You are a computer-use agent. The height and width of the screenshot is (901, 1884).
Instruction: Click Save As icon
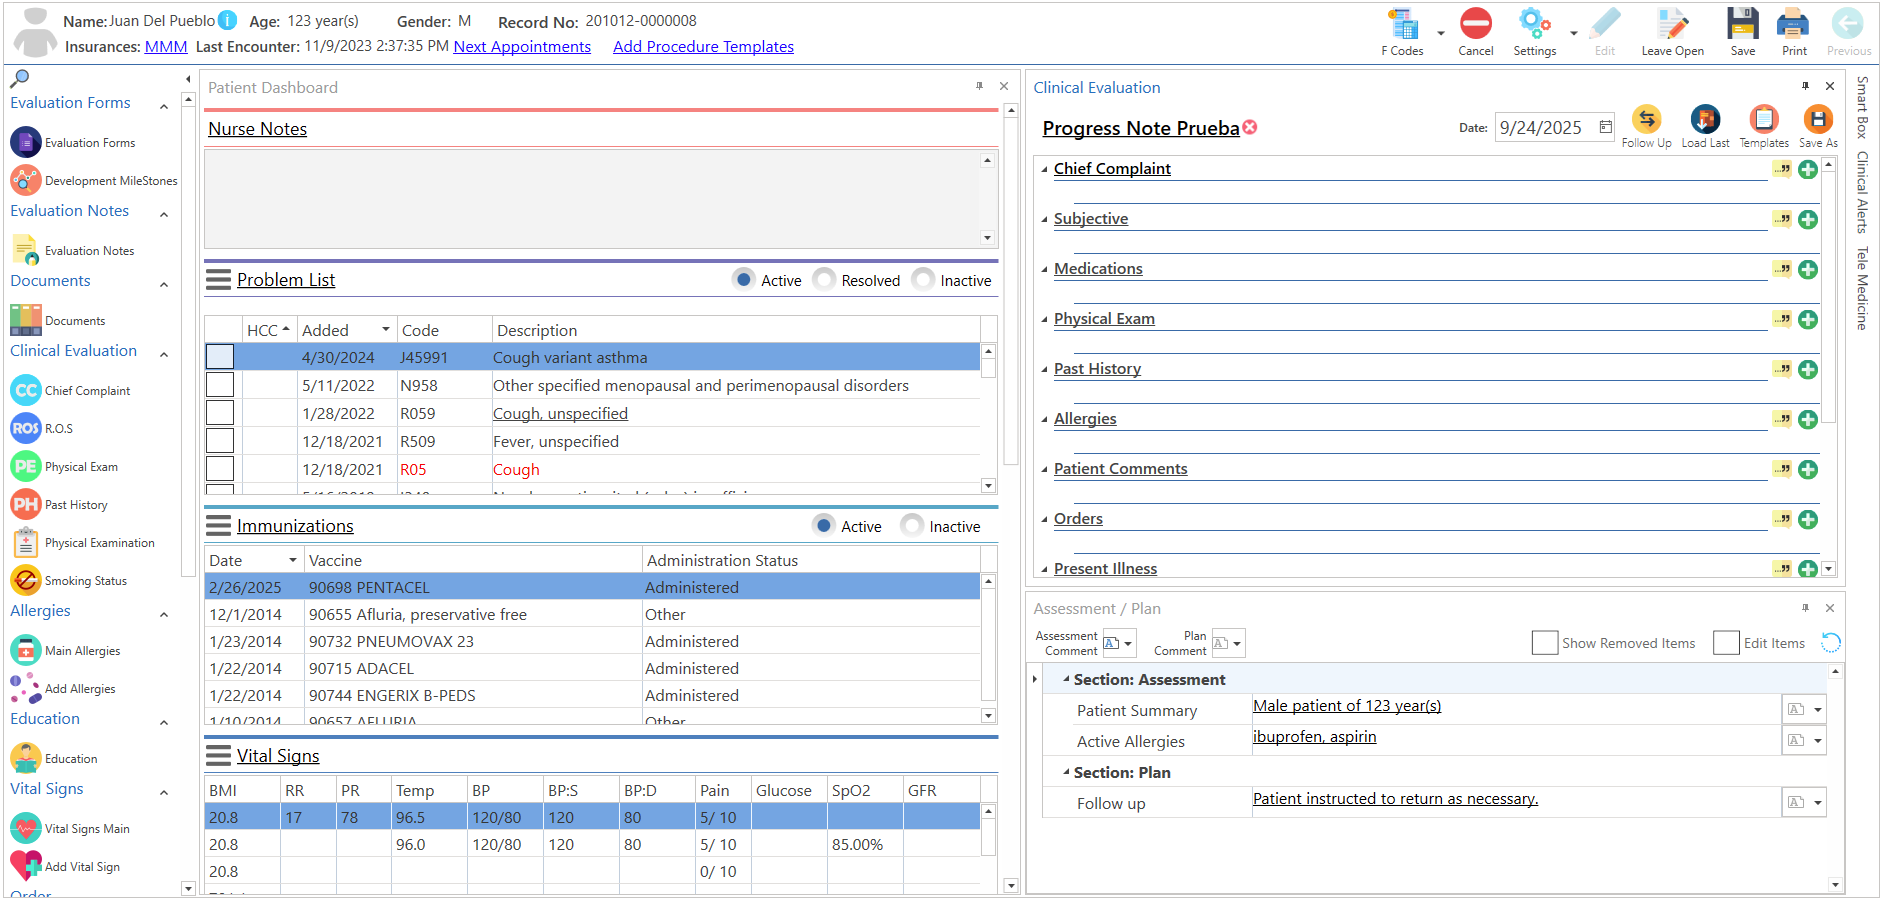point(1818,119)
